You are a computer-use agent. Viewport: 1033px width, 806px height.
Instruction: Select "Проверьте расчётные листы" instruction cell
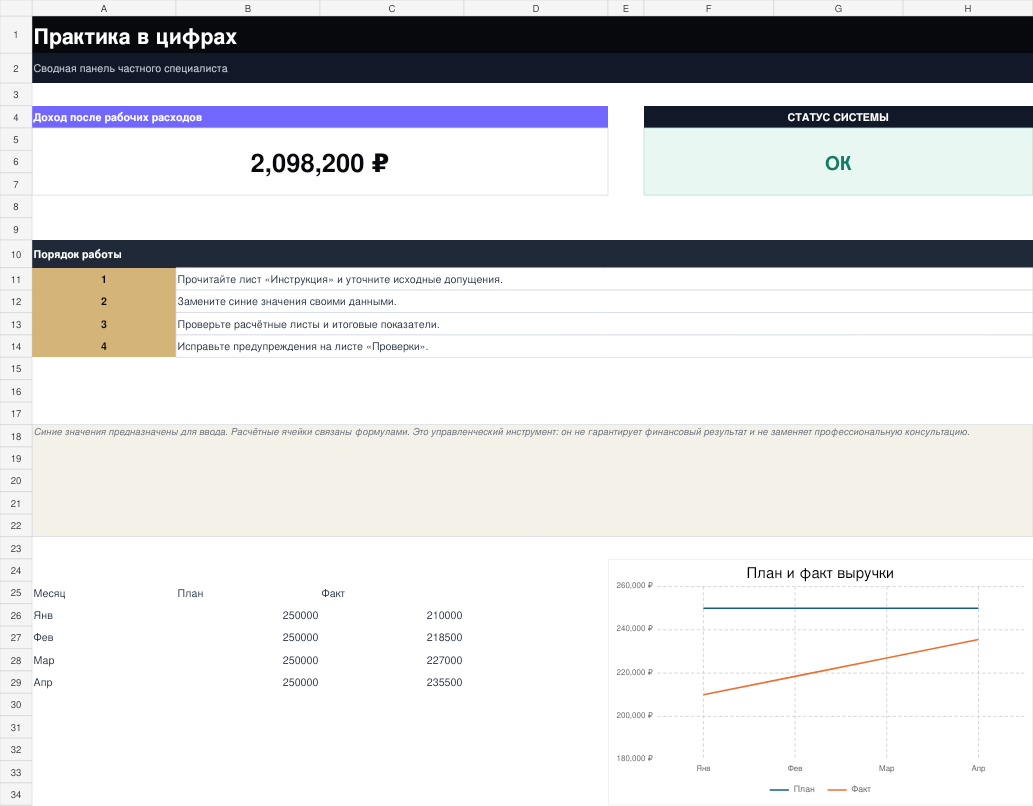click(x=604, y=324)
